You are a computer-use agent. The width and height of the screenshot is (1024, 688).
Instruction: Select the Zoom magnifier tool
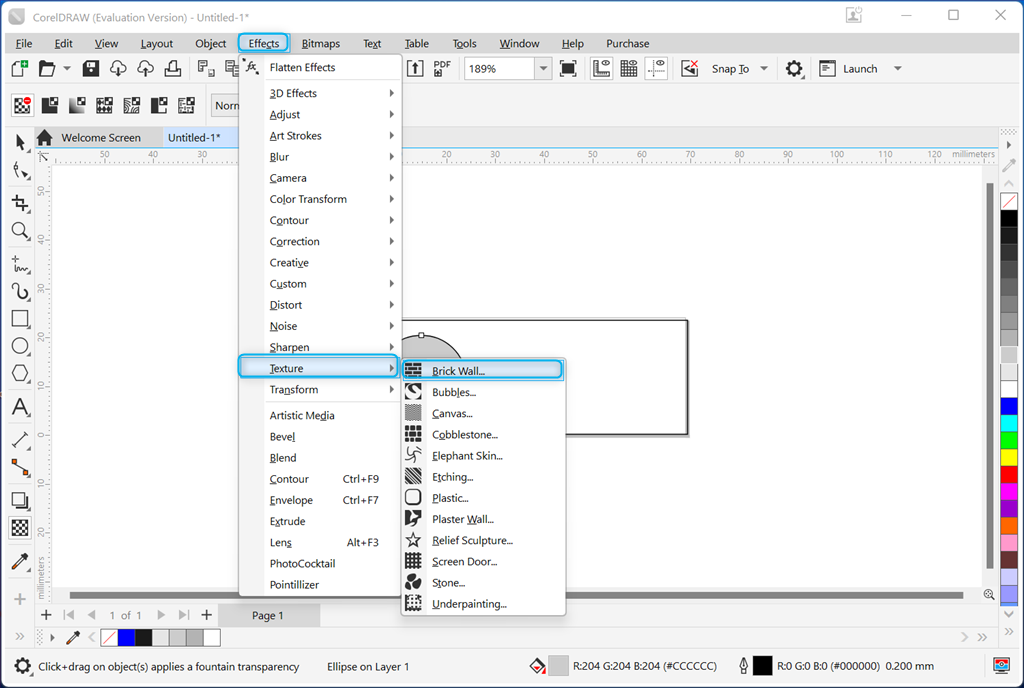point(20,230)
